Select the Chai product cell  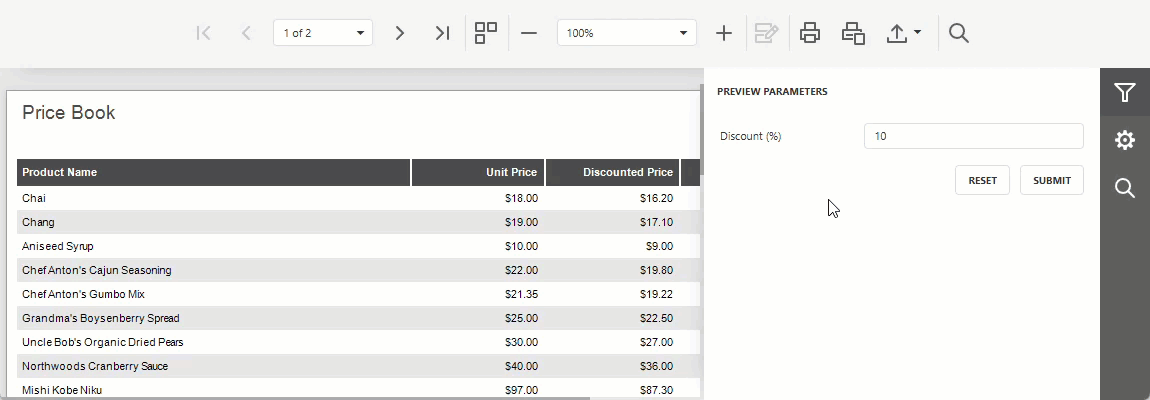pos(213,198)
